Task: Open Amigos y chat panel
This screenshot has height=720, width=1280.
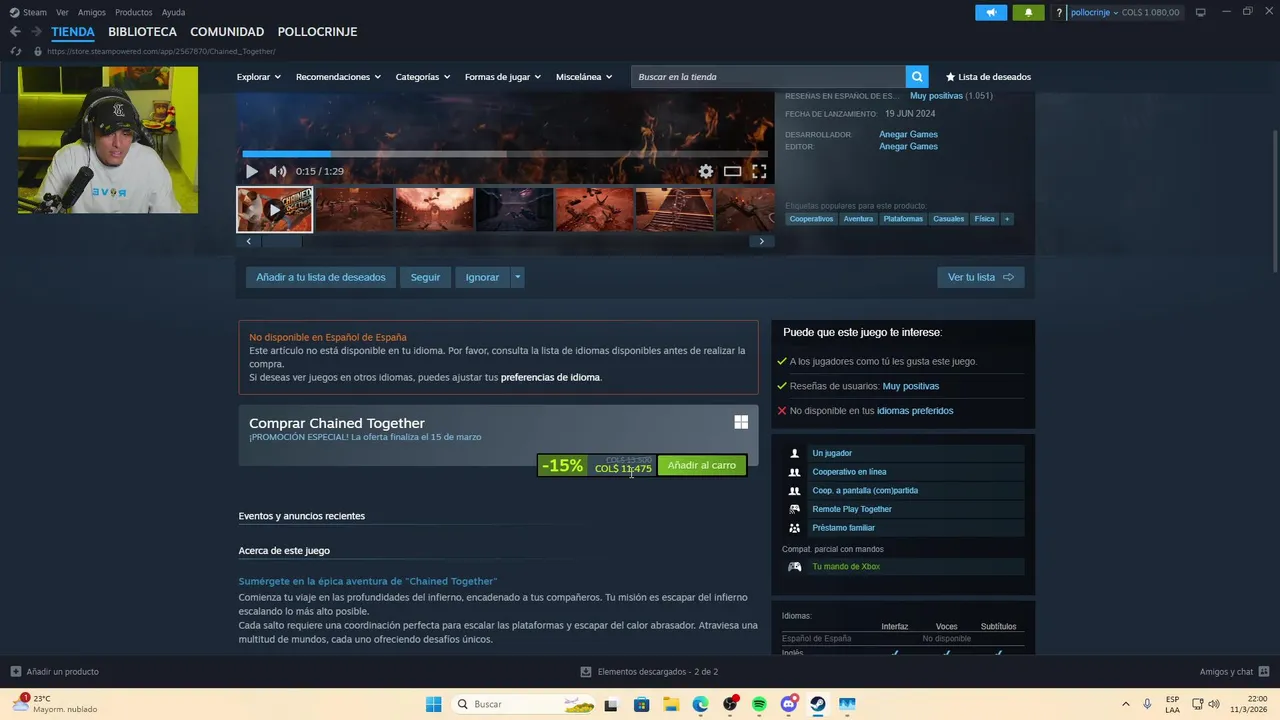Action: 1234,672
